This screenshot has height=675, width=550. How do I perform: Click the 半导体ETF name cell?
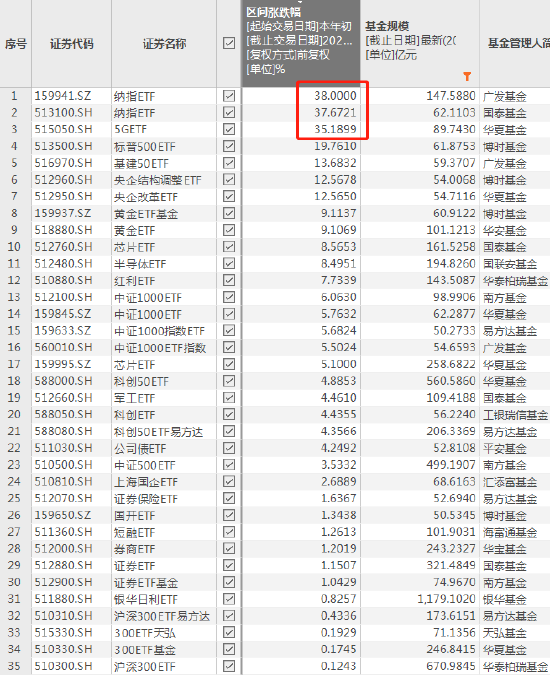click(x=140, y=264)
